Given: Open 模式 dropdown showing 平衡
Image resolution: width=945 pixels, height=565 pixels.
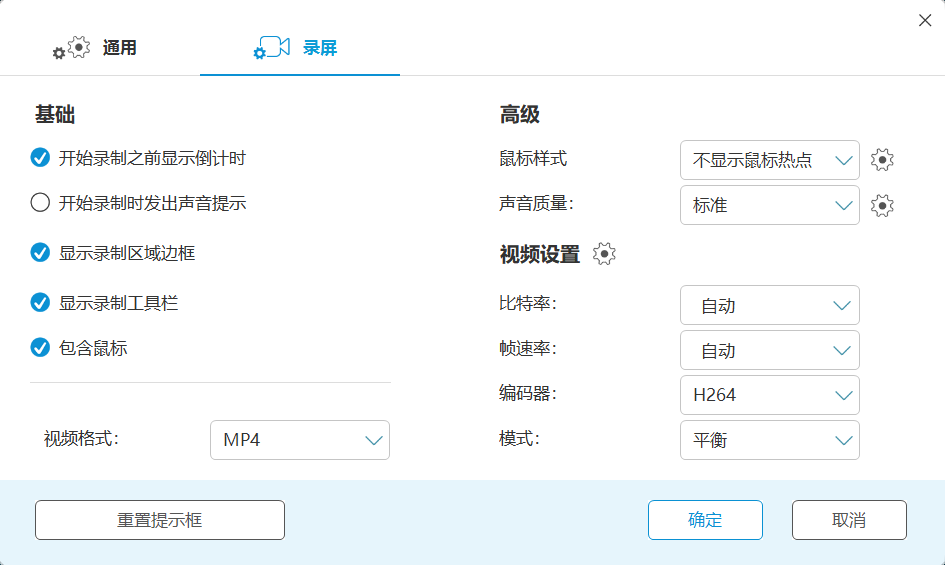Looking at the screenshot, I should (x=770, y=440).
